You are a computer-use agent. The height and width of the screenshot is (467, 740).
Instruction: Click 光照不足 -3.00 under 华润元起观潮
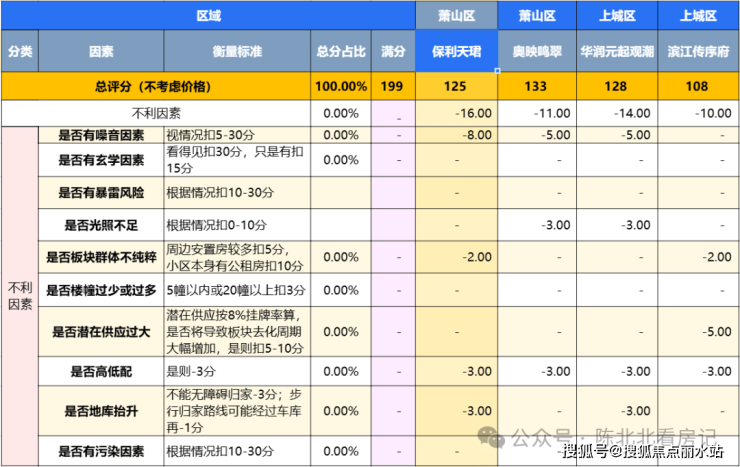pos(617,225)
